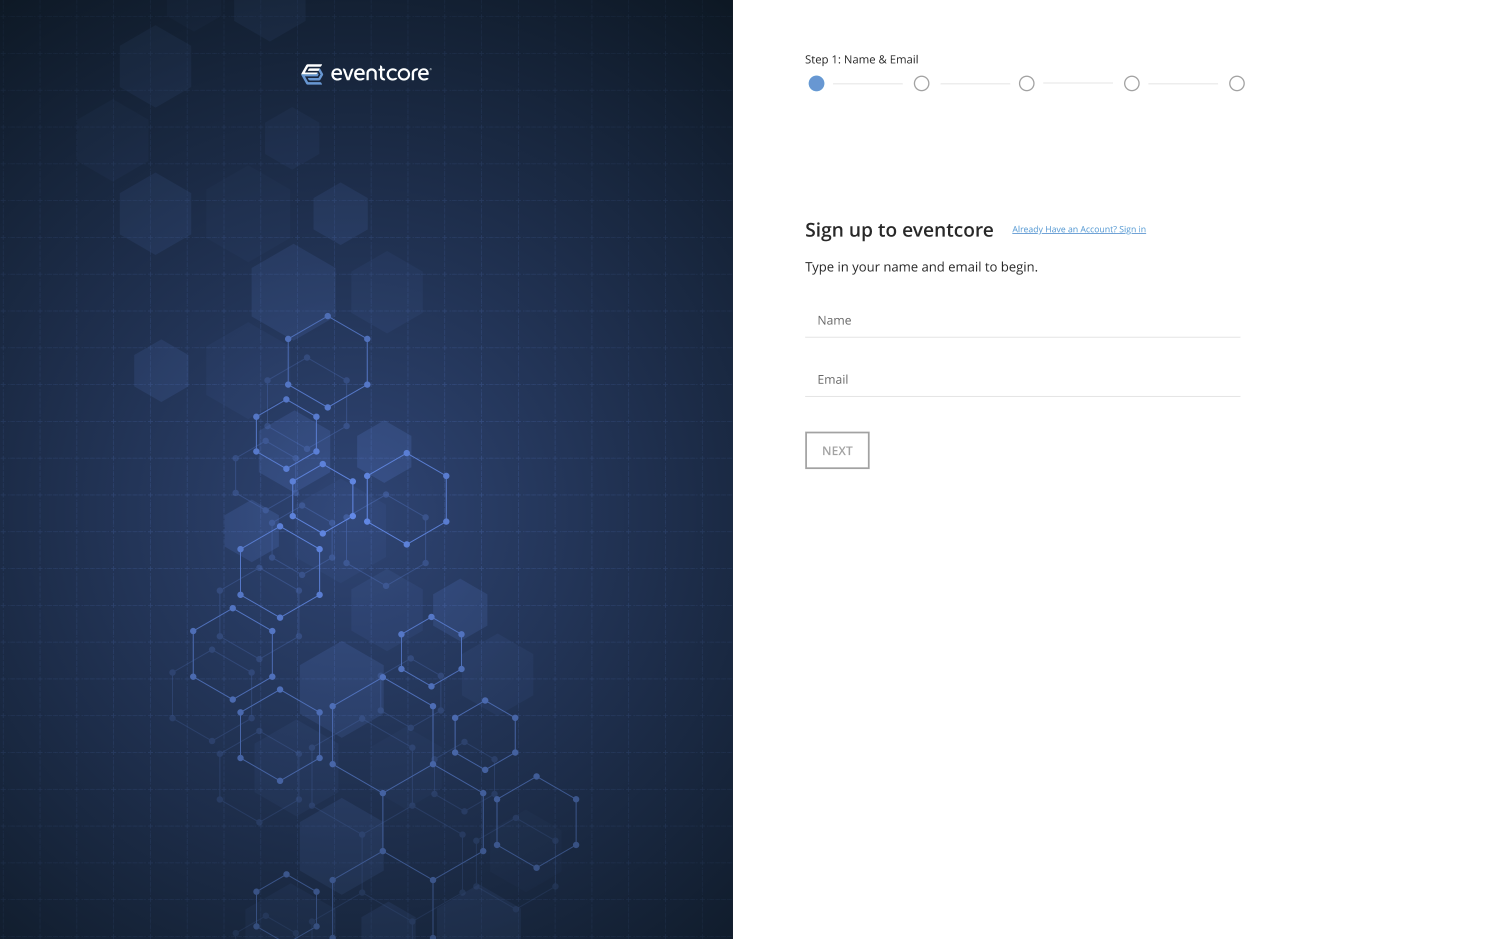This screenshot has width=1499, height=939.
Task: Click the 'Sign up to eventcore' heading
Action: click(899, 230)
